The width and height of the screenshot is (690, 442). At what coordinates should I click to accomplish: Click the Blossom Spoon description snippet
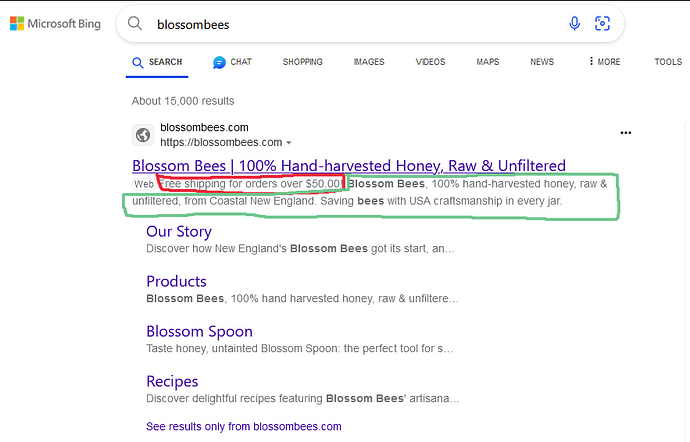(299, 349)
